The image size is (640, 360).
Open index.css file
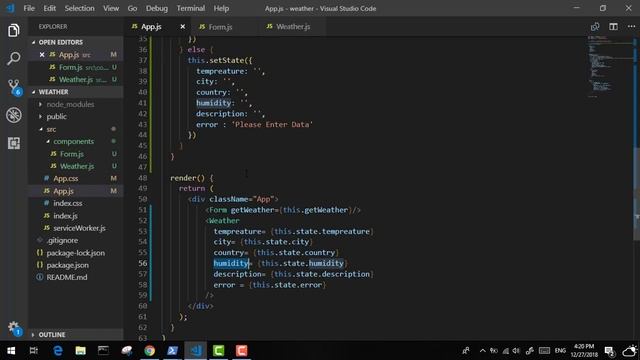click(x=68, y=203)
